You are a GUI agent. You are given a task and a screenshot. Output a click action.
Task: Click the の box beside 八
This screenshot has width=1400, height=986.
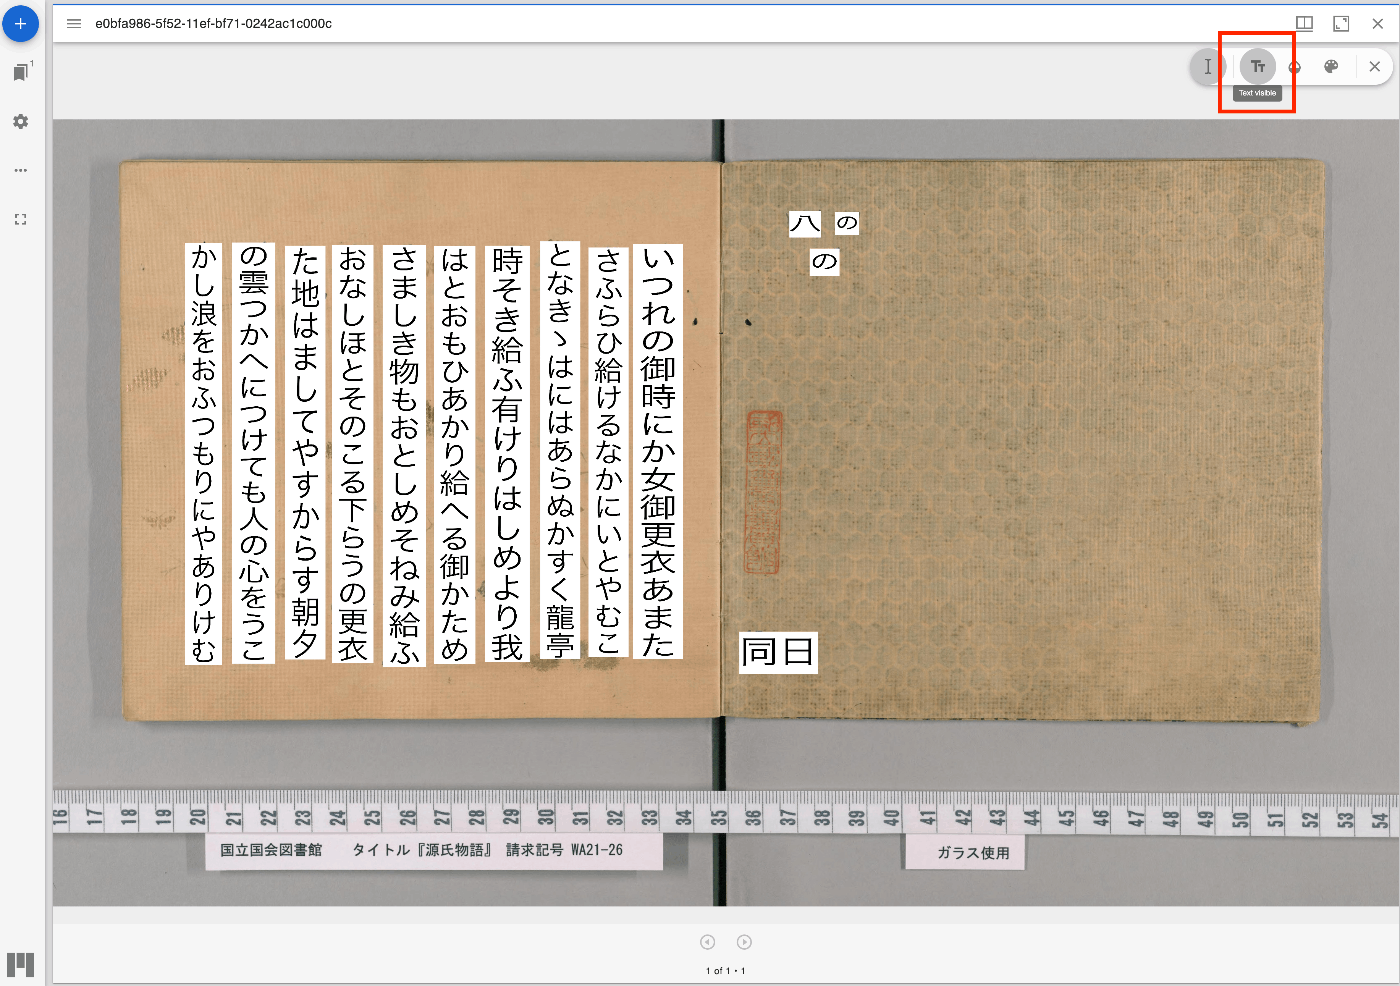pos(847,222)
